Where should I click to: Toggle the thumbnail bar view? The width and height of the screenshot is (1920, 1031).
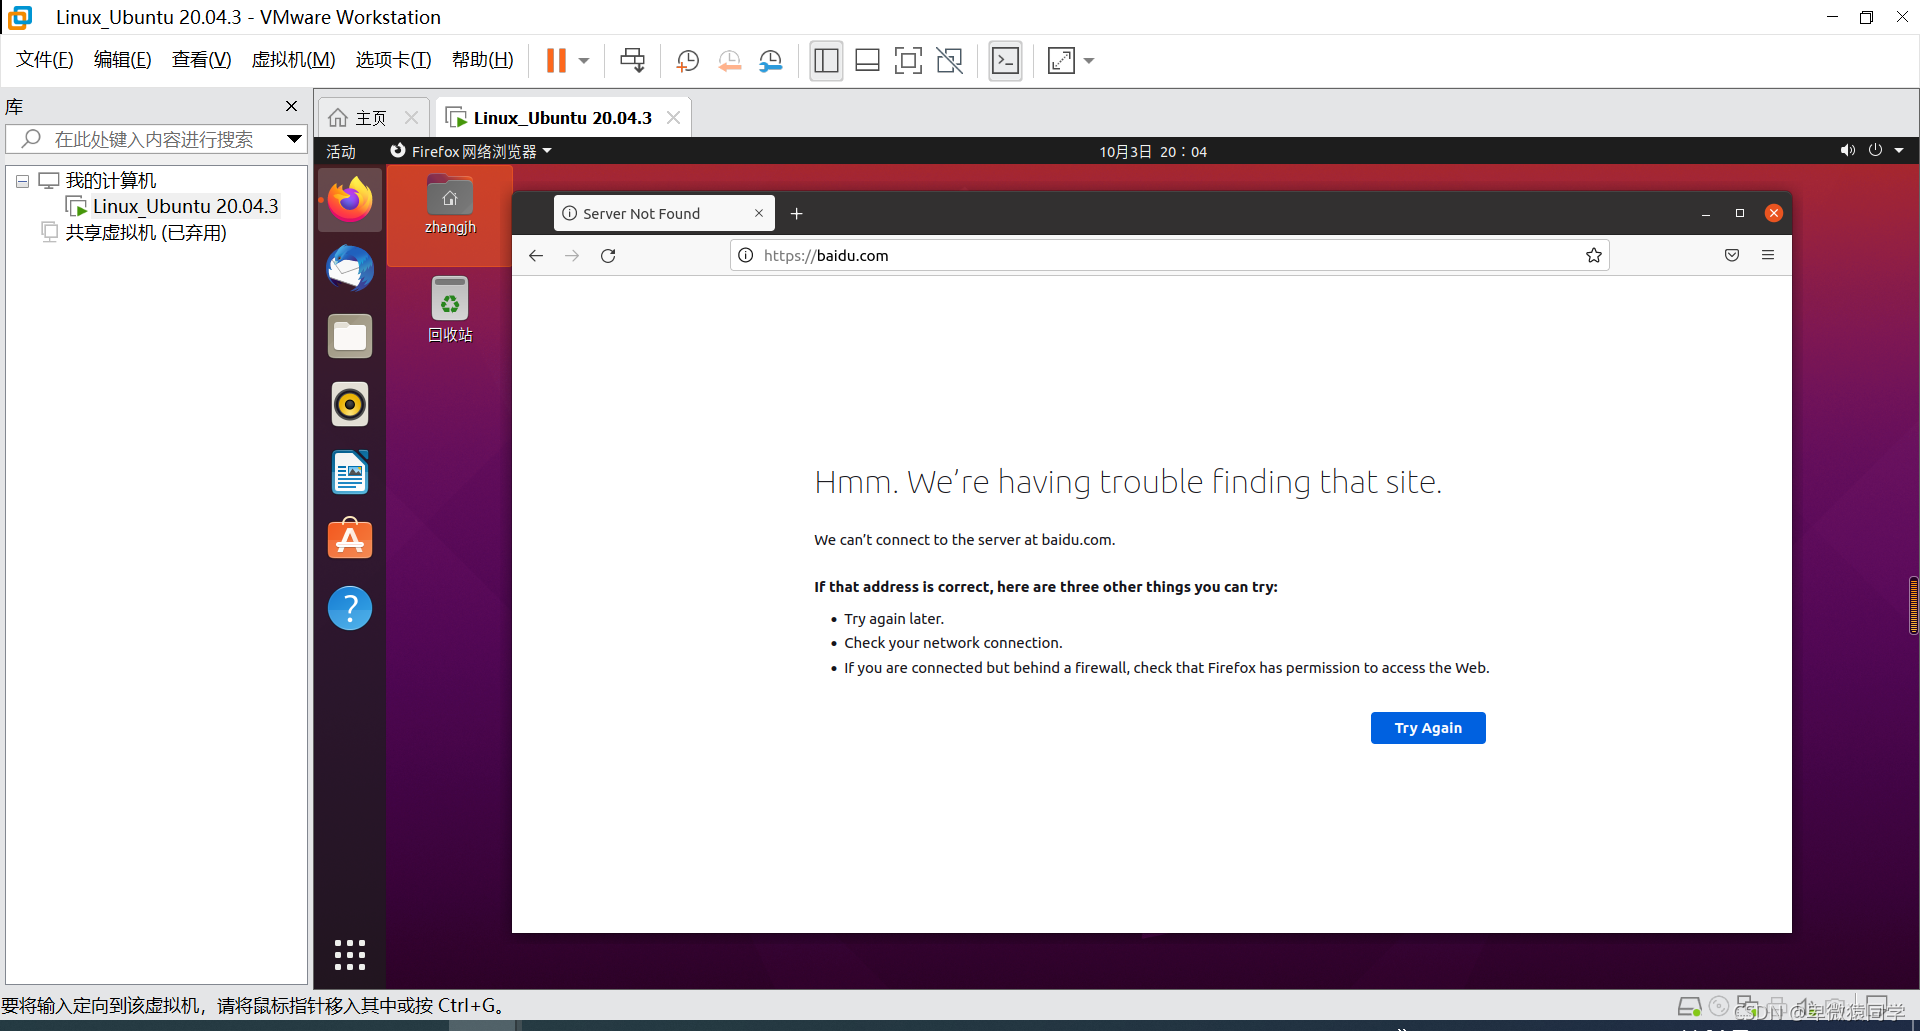[867, 61]
